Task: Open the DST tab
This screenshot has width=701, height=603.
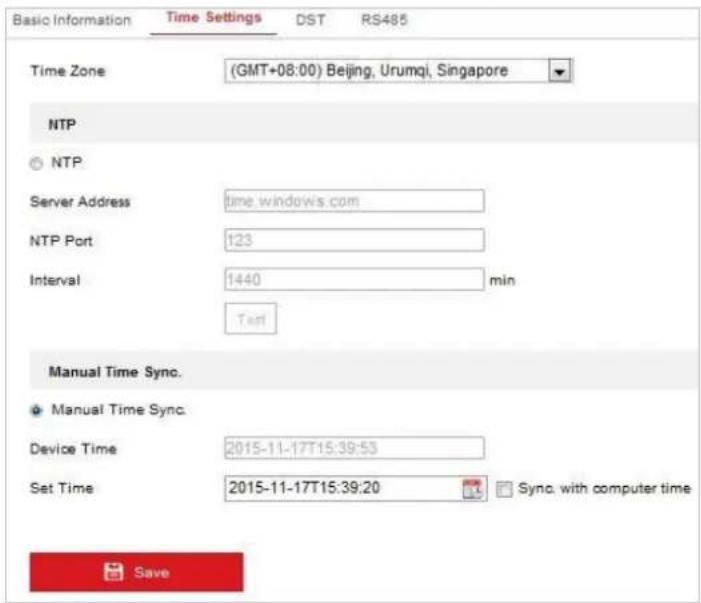Action: point(310,20)
